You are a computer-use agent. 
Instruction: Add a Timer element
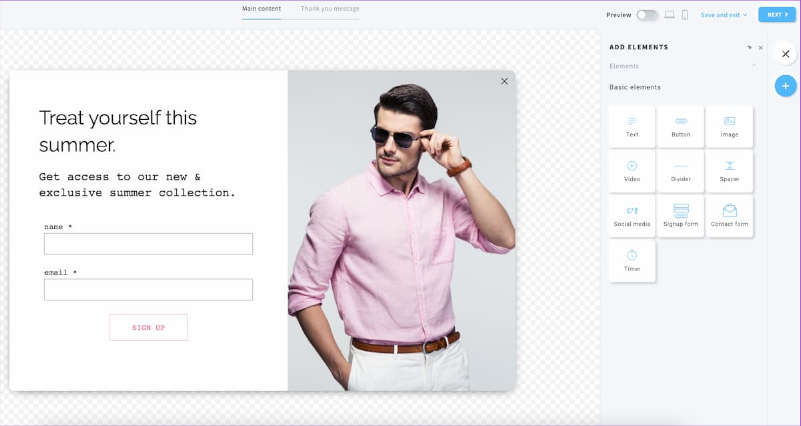[632, 261]
